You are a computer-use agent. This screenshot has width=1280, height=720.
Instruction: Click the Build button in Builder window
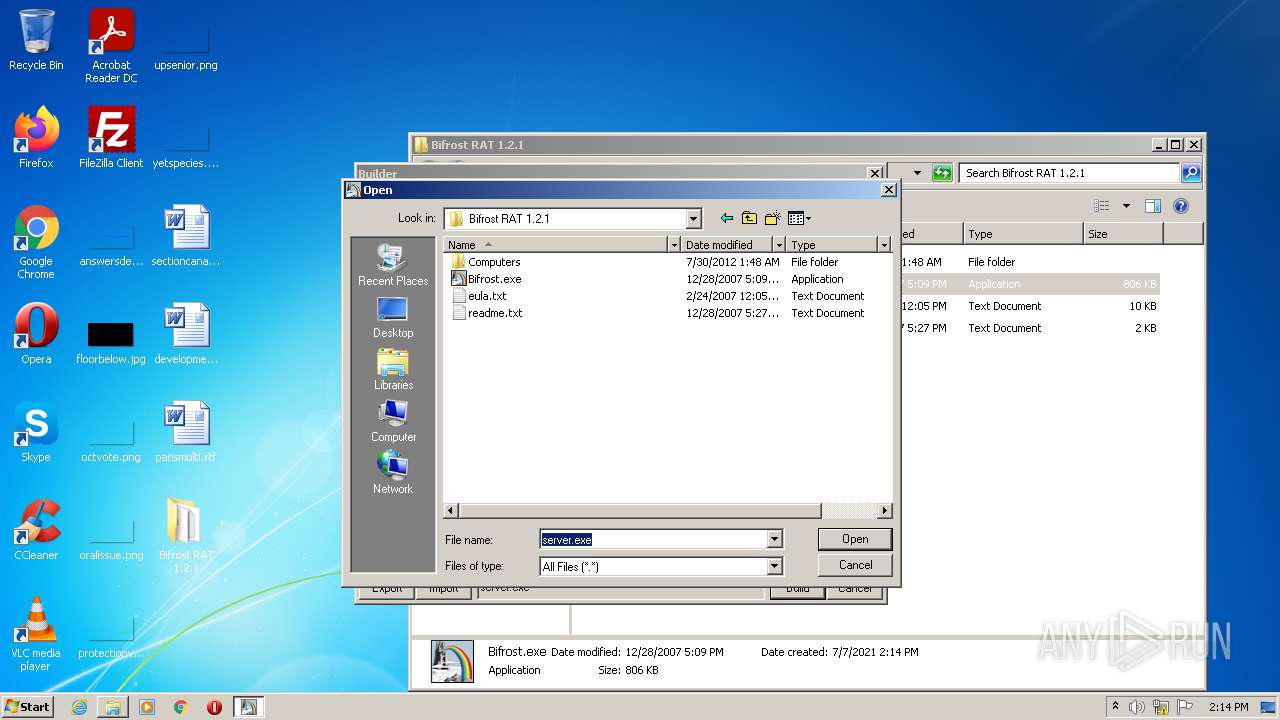[797, 591]
